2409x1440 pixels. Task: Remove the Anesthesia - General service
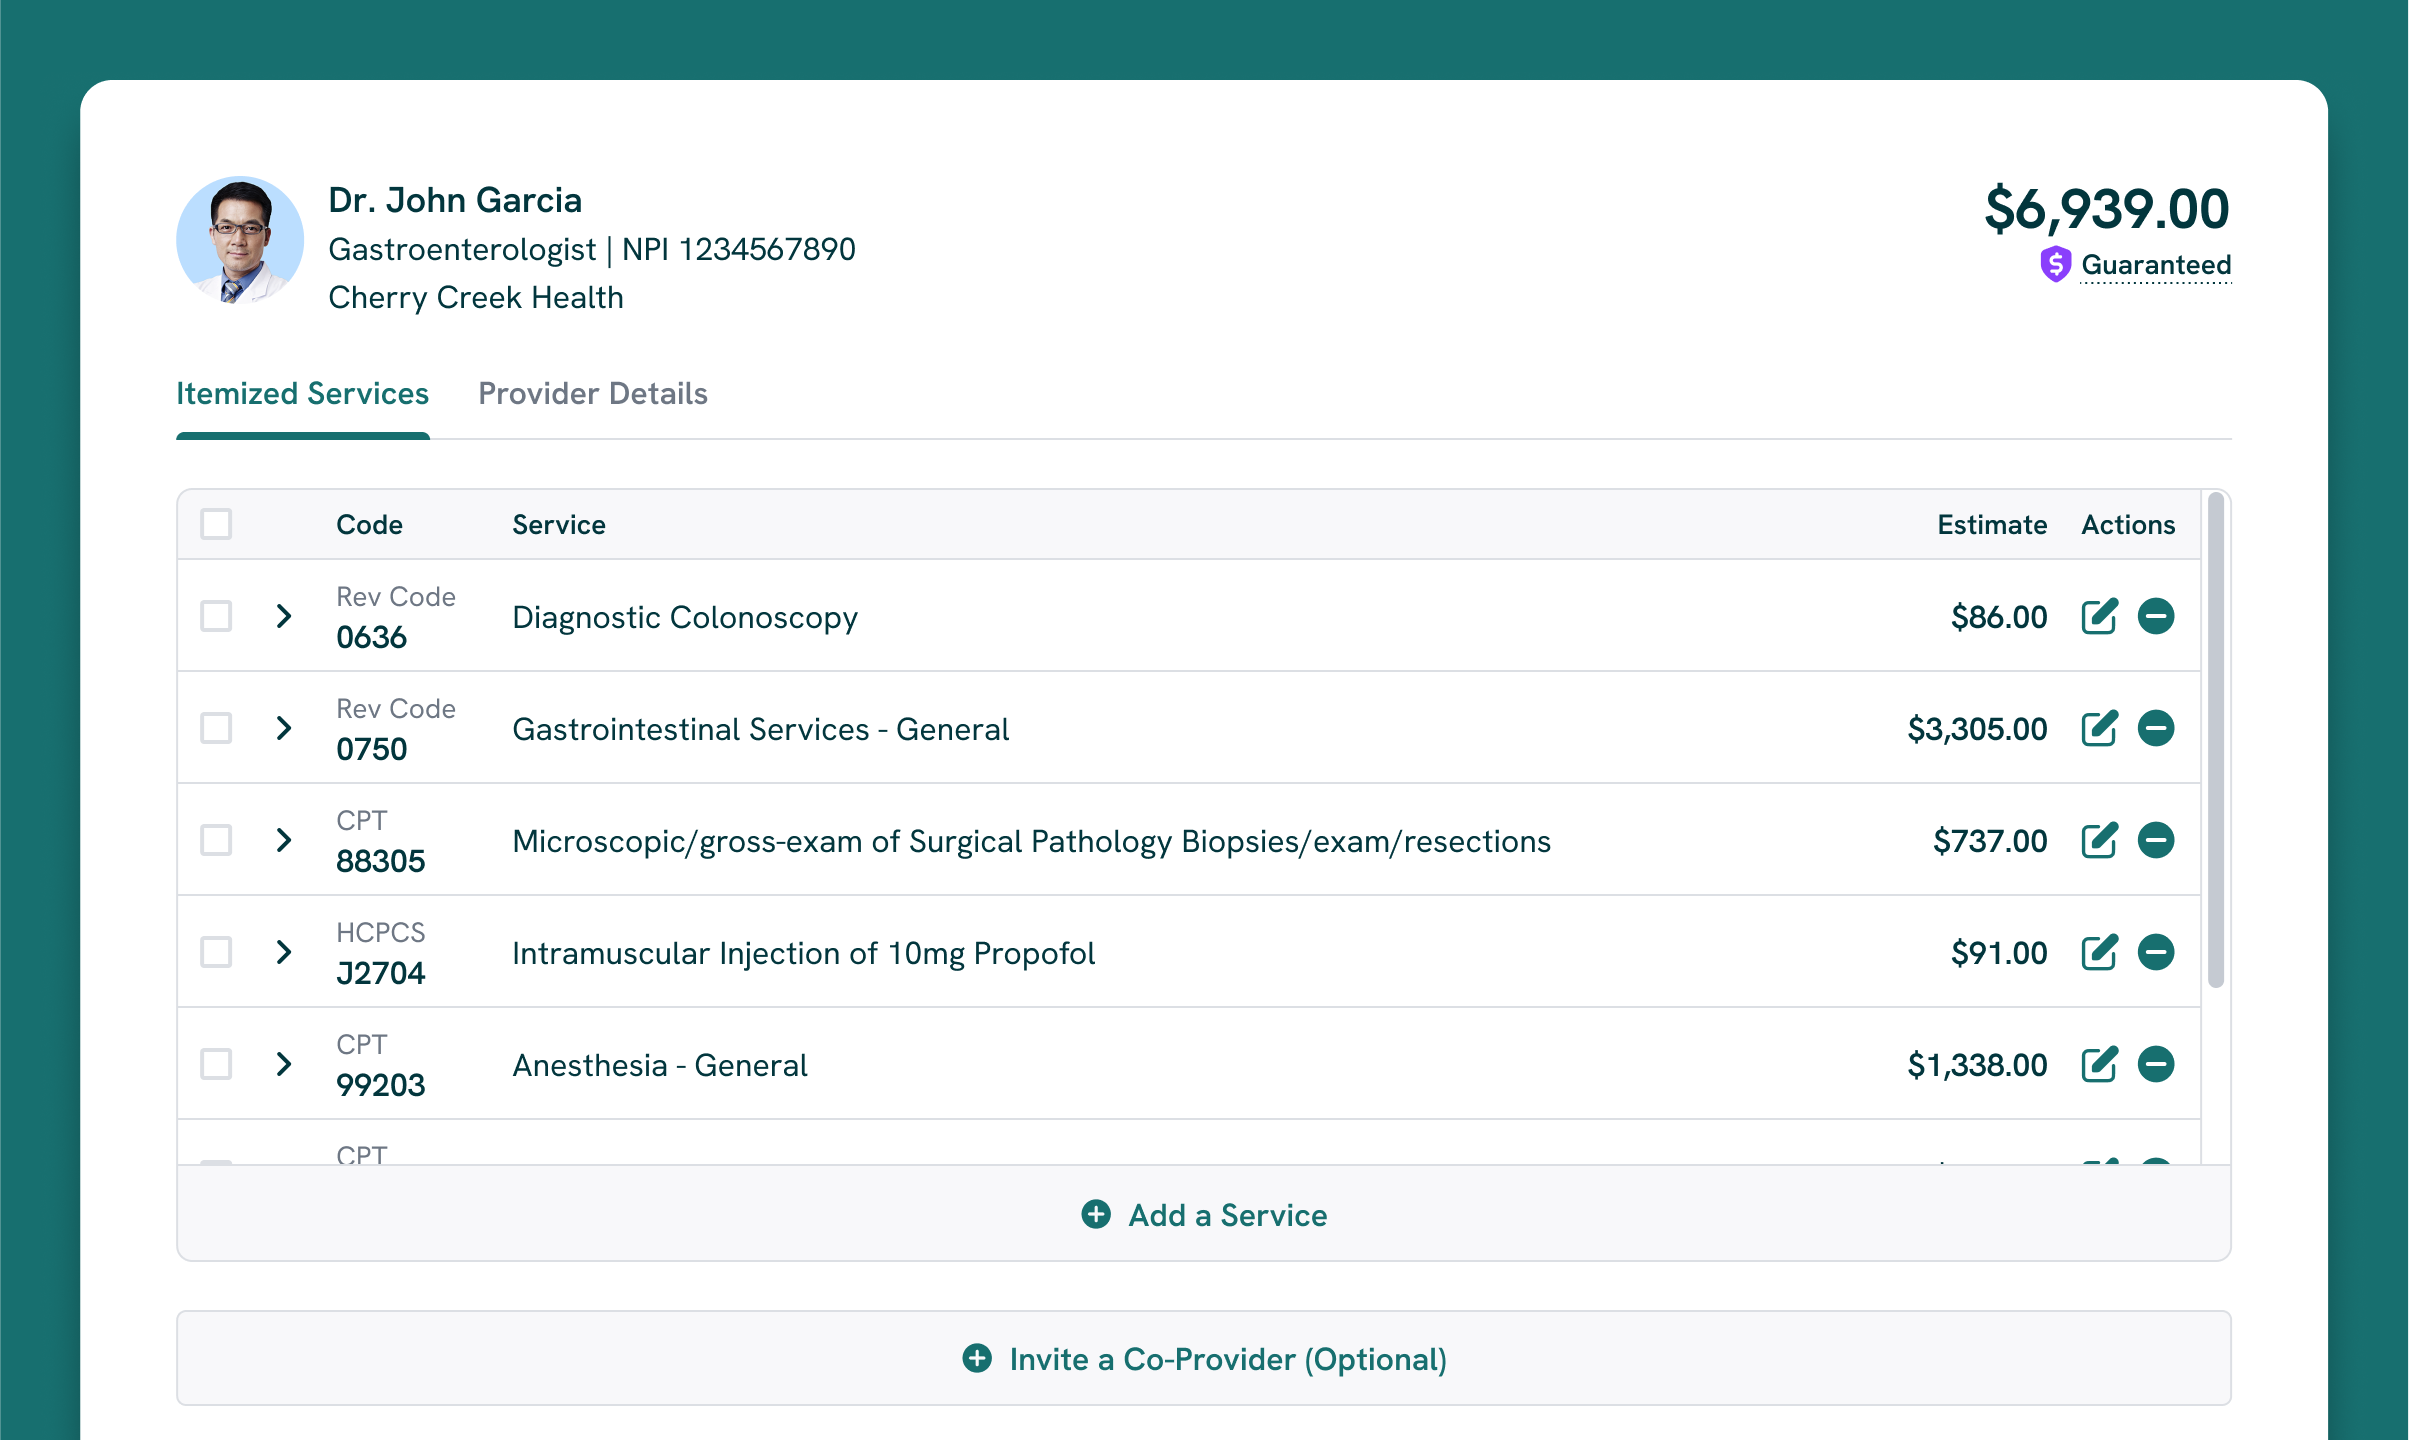click(2155, 1064)
